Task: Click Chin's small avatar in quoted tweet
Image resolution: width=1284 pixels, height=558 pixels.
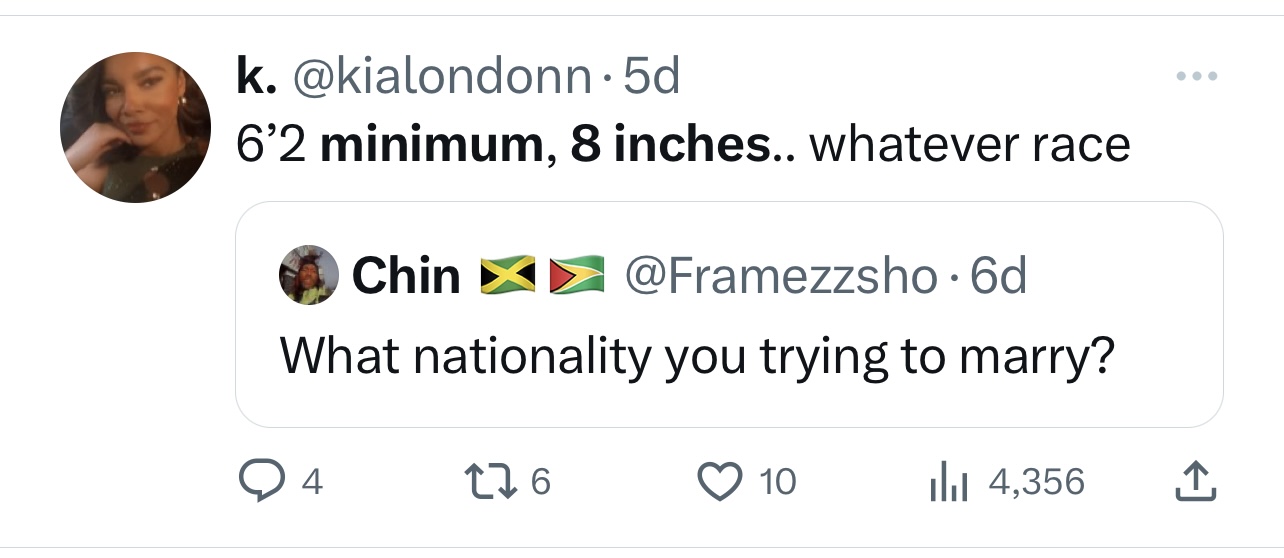Action: [309, 274]
